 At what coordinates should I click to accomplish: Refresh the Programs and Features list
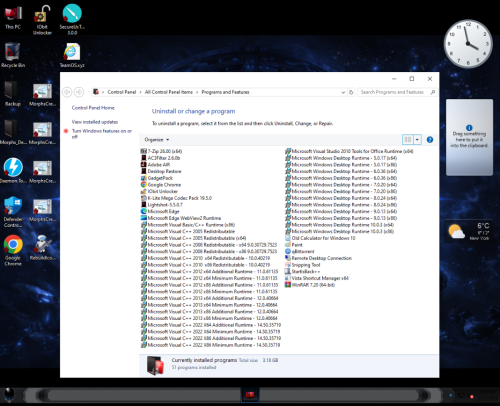351,92
